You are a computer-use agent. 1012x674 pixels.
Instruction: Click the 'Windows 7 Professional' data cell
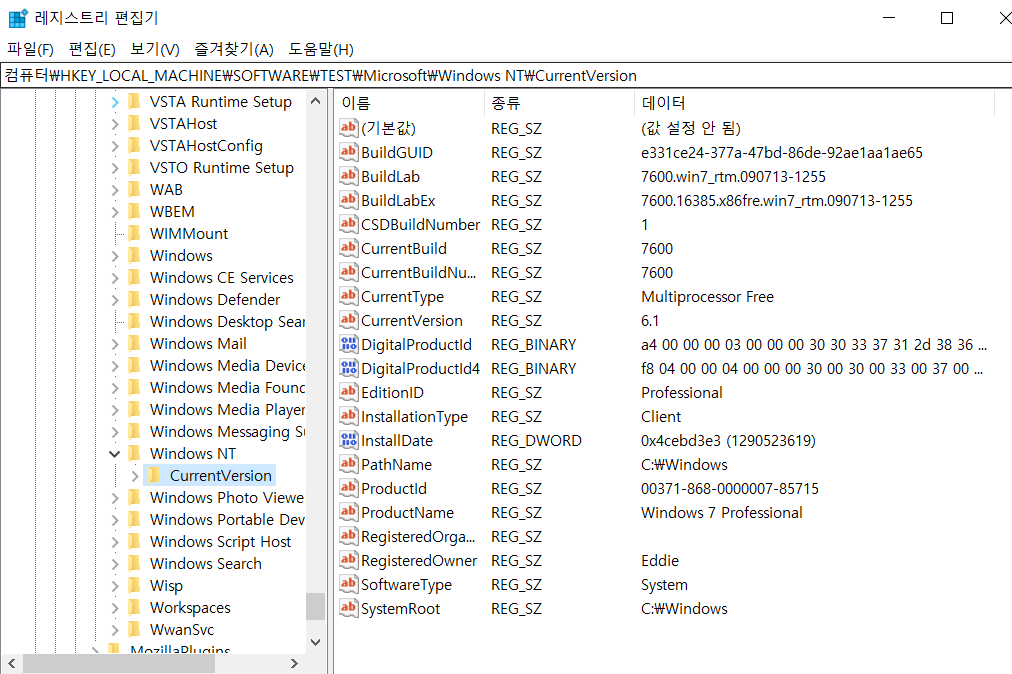pos(722,513)
